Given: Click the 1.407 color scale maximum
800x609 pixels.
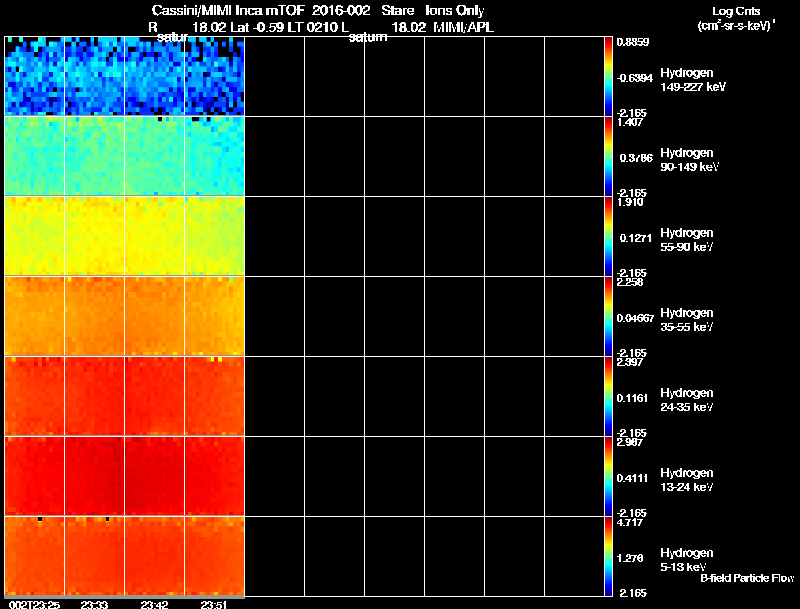Looking at the screenshot, I should [x=630, y=122].
